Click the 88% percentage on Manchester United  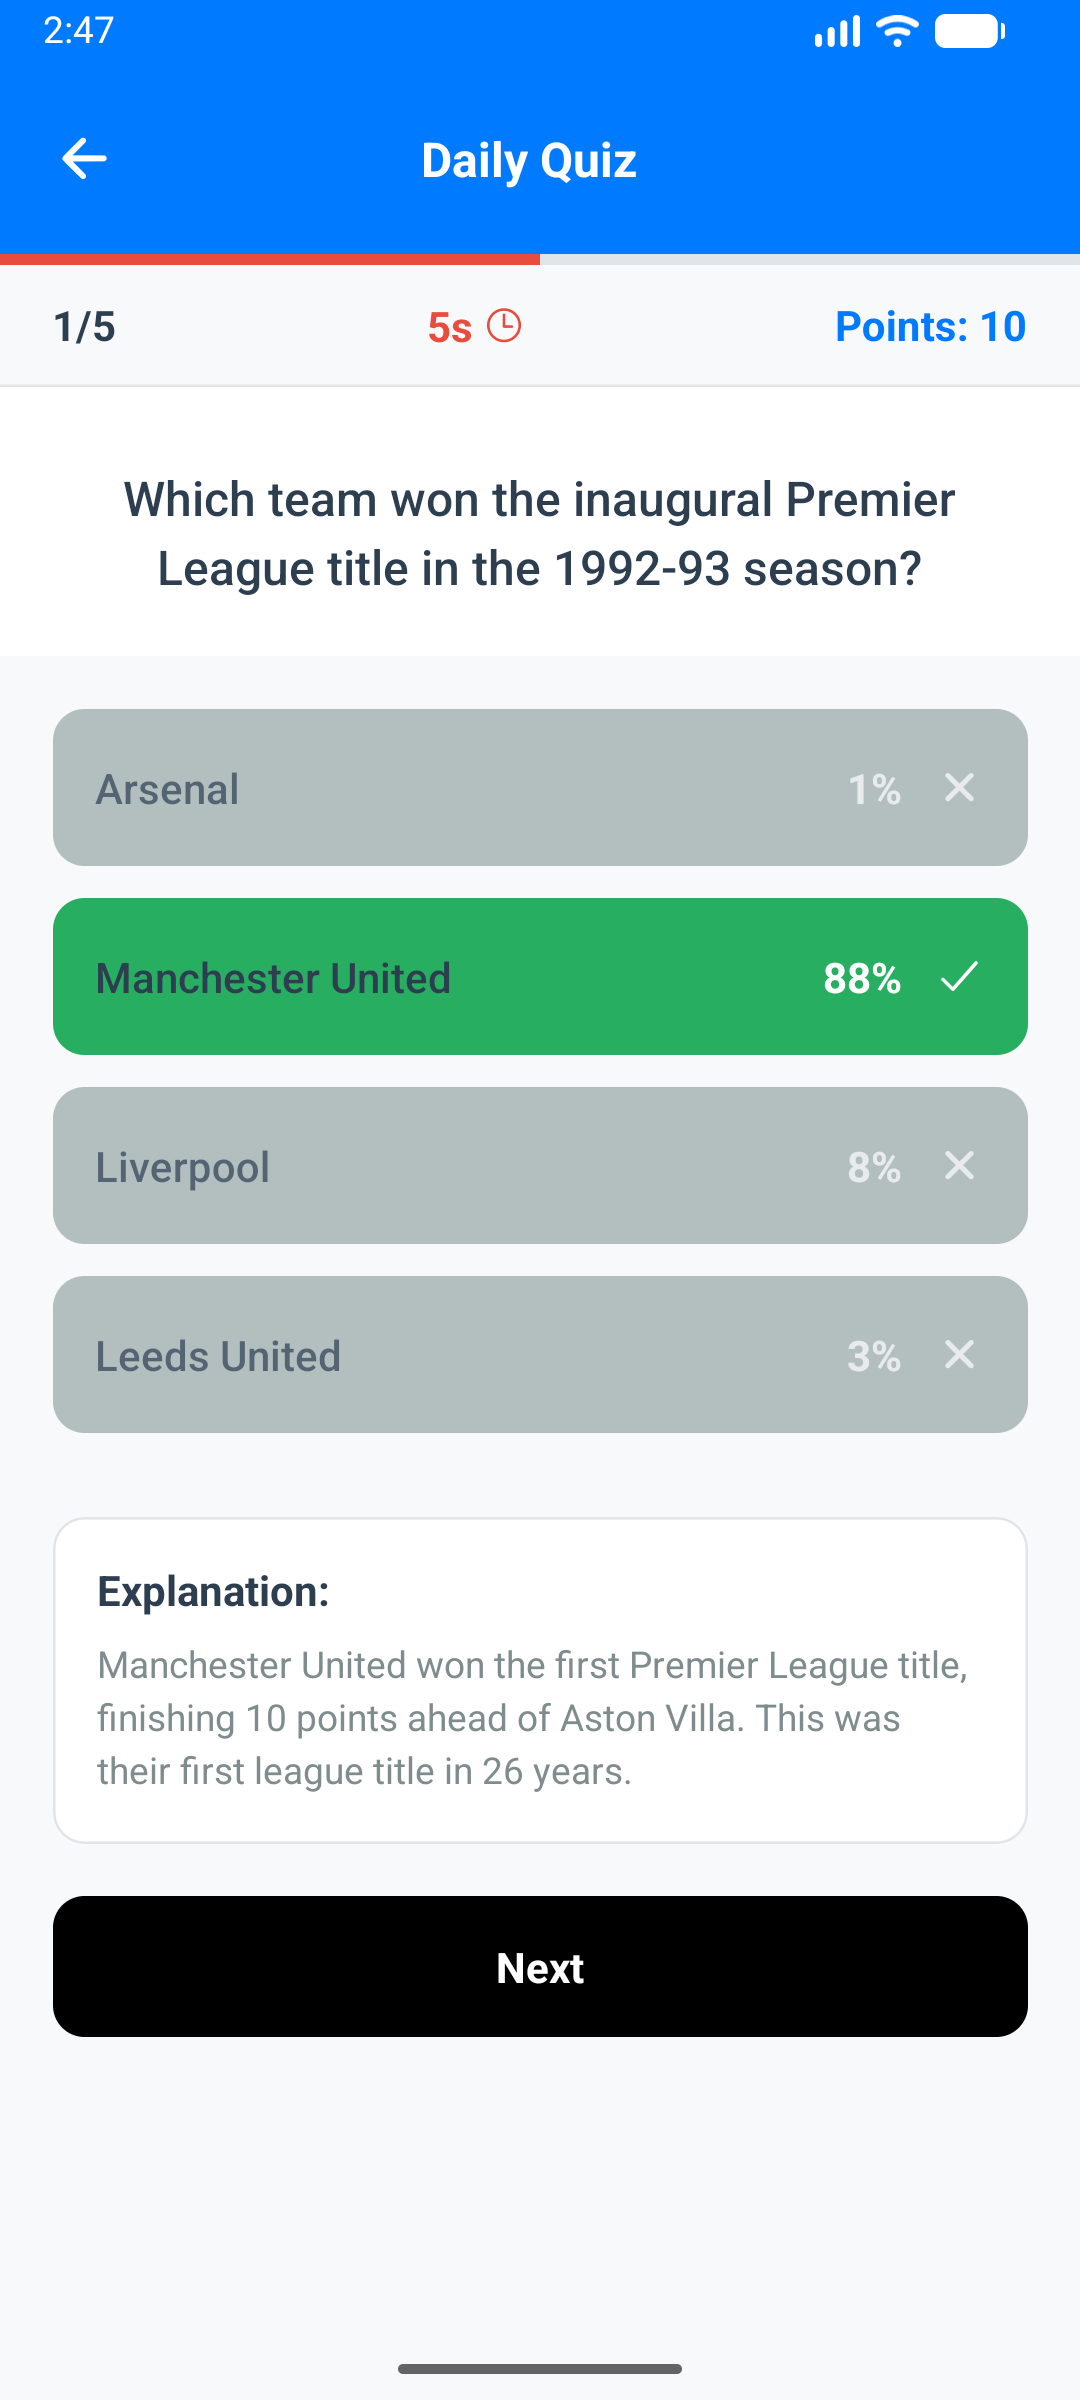(861, 978)
